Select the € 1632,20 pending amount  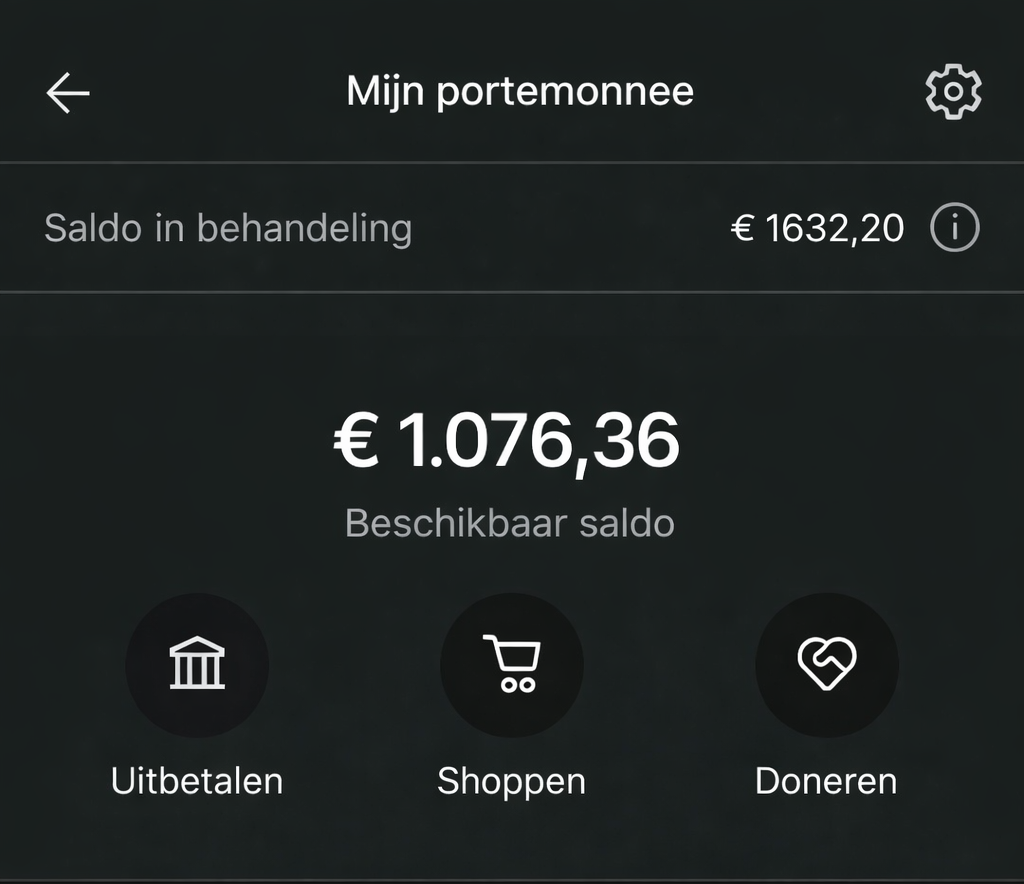817,229
